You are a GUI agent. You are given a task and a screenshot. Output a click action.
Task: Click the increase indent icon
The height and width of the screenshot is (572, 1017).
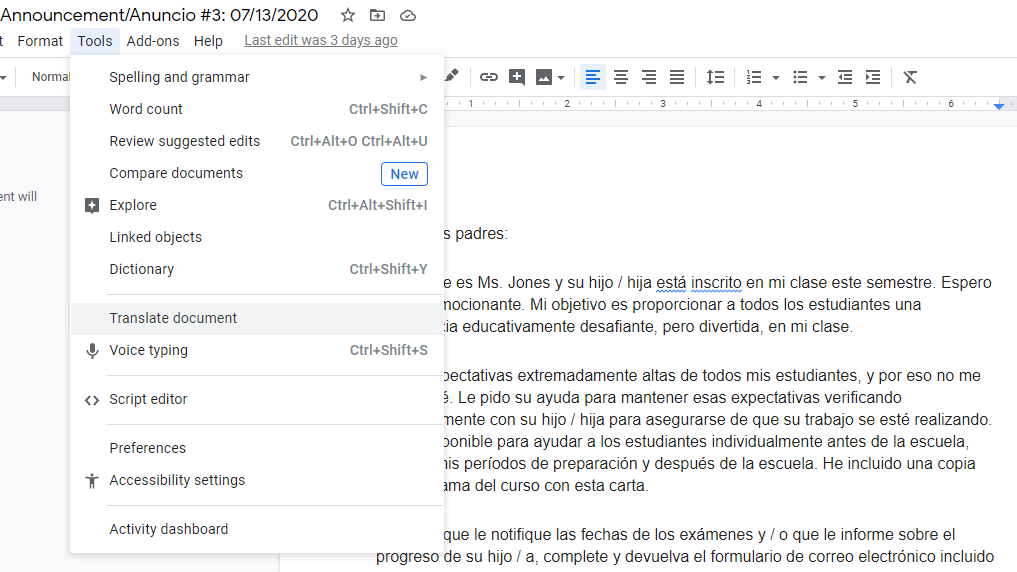[x=873, y=77]
